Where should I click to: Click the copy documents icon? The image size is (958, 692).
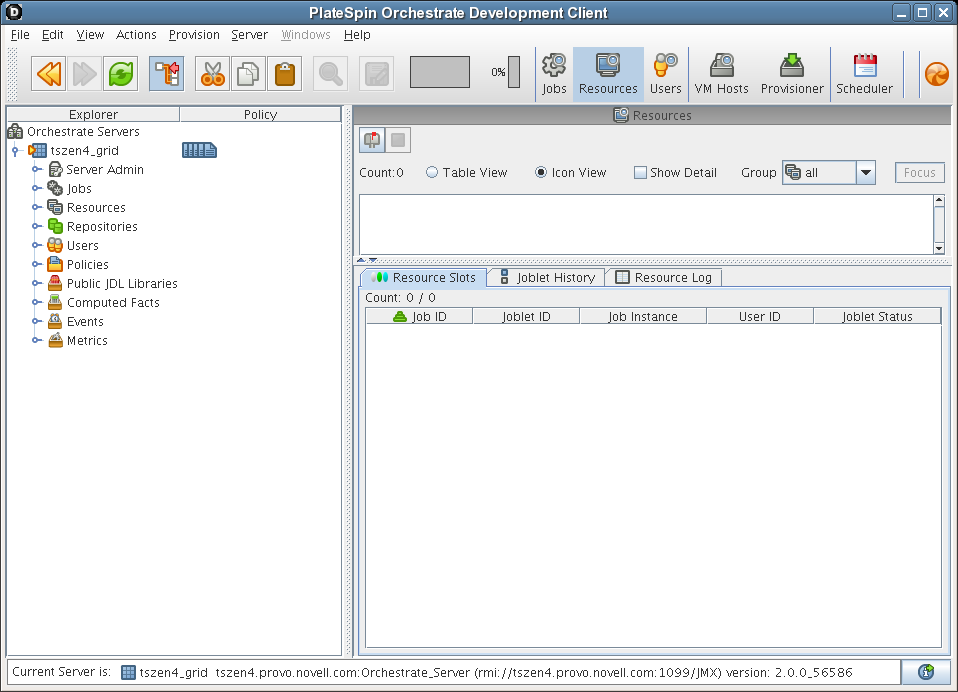coord(248,74)
